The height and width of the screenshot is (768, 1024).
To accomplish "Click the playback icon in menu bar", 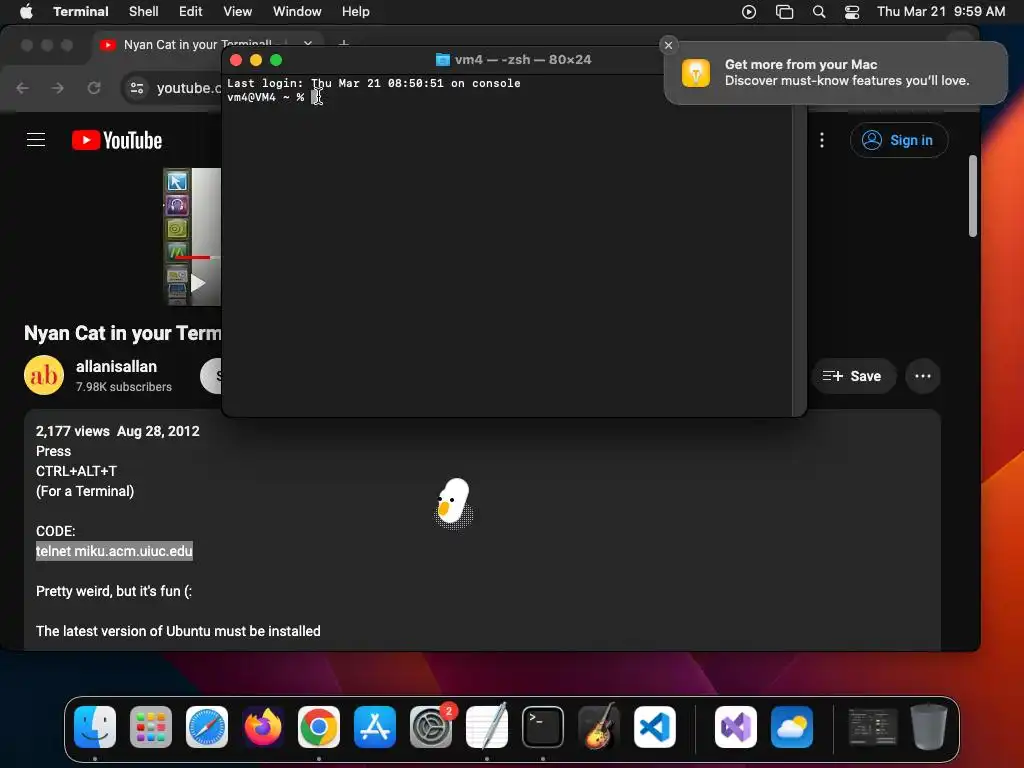I will point(749,12).
